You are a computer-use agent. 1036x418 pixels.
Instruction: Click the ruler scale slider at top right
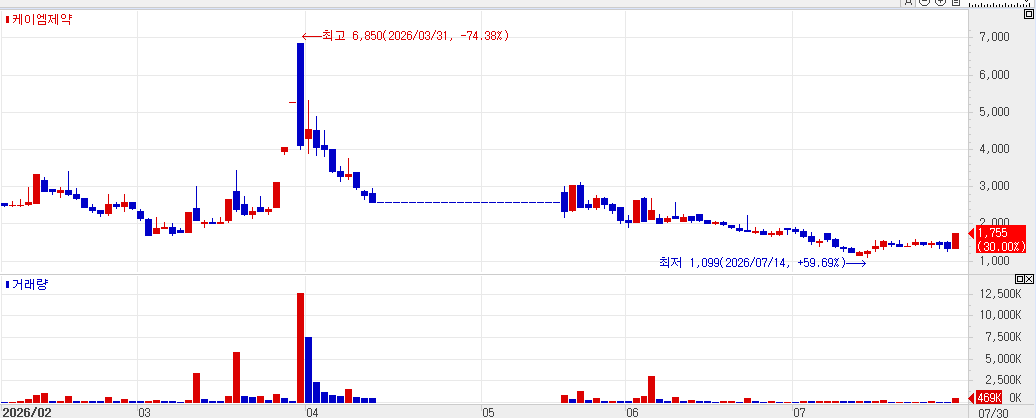tap(1001, 3)
